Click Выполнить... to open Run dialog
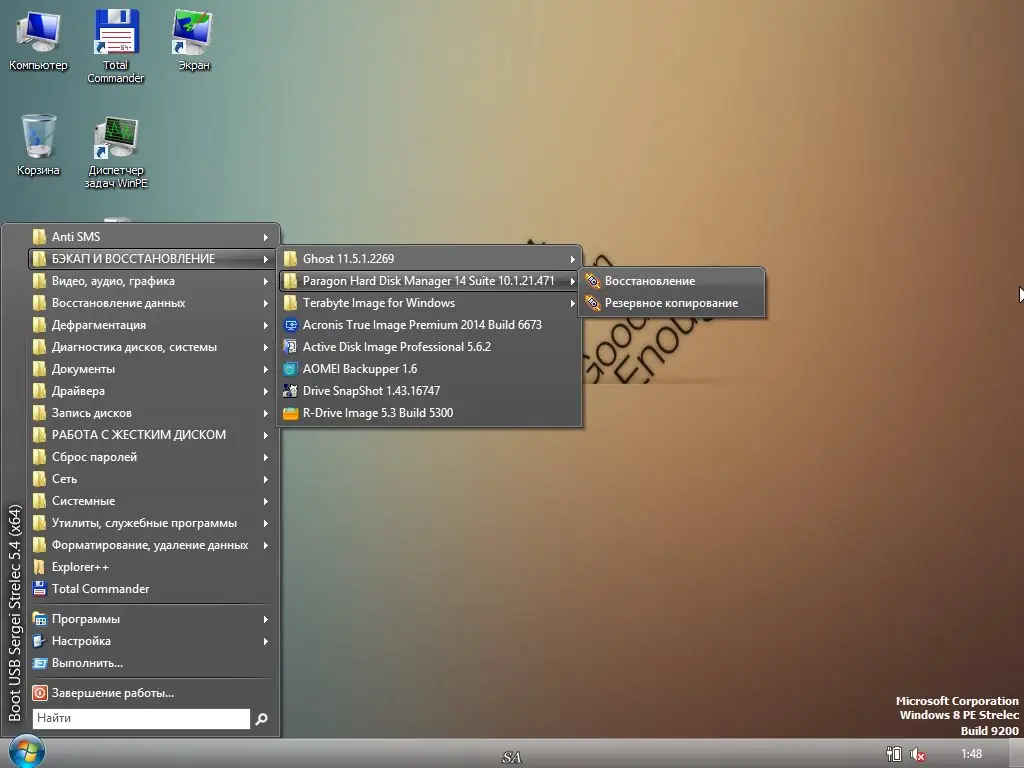 click(152, 663)
